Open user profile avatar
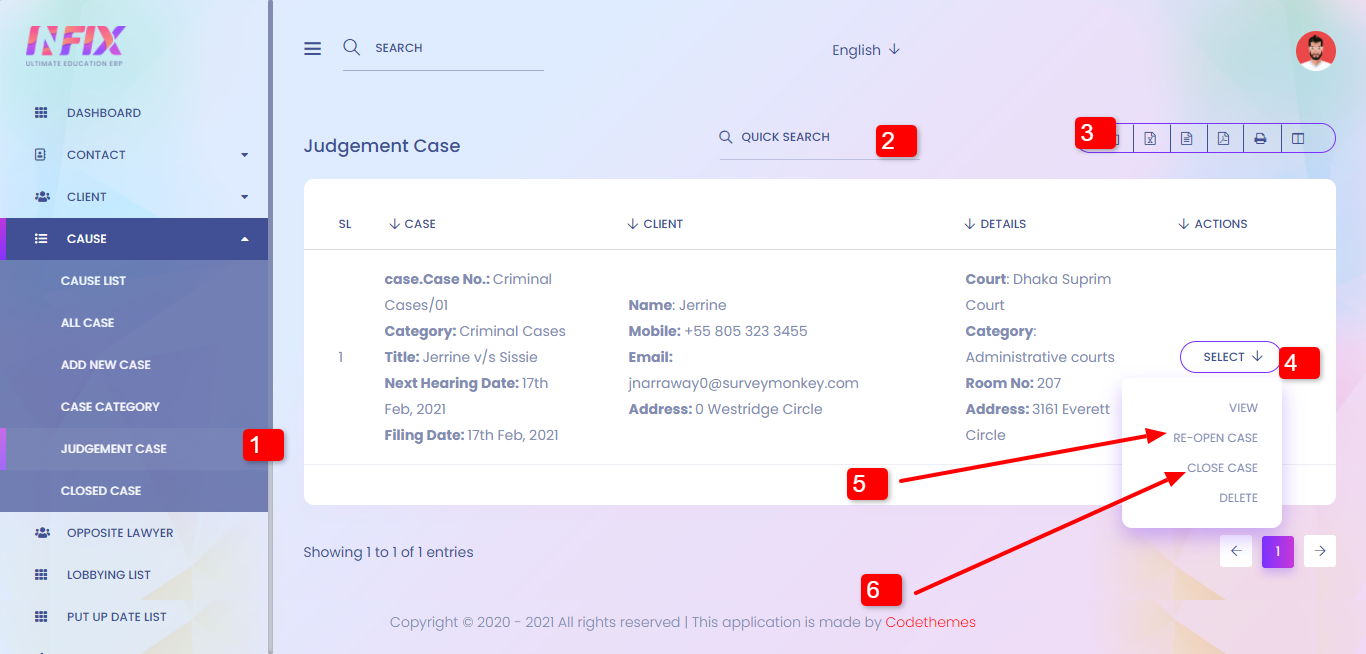This screenshot has width=1366, height=654. 1315,51
